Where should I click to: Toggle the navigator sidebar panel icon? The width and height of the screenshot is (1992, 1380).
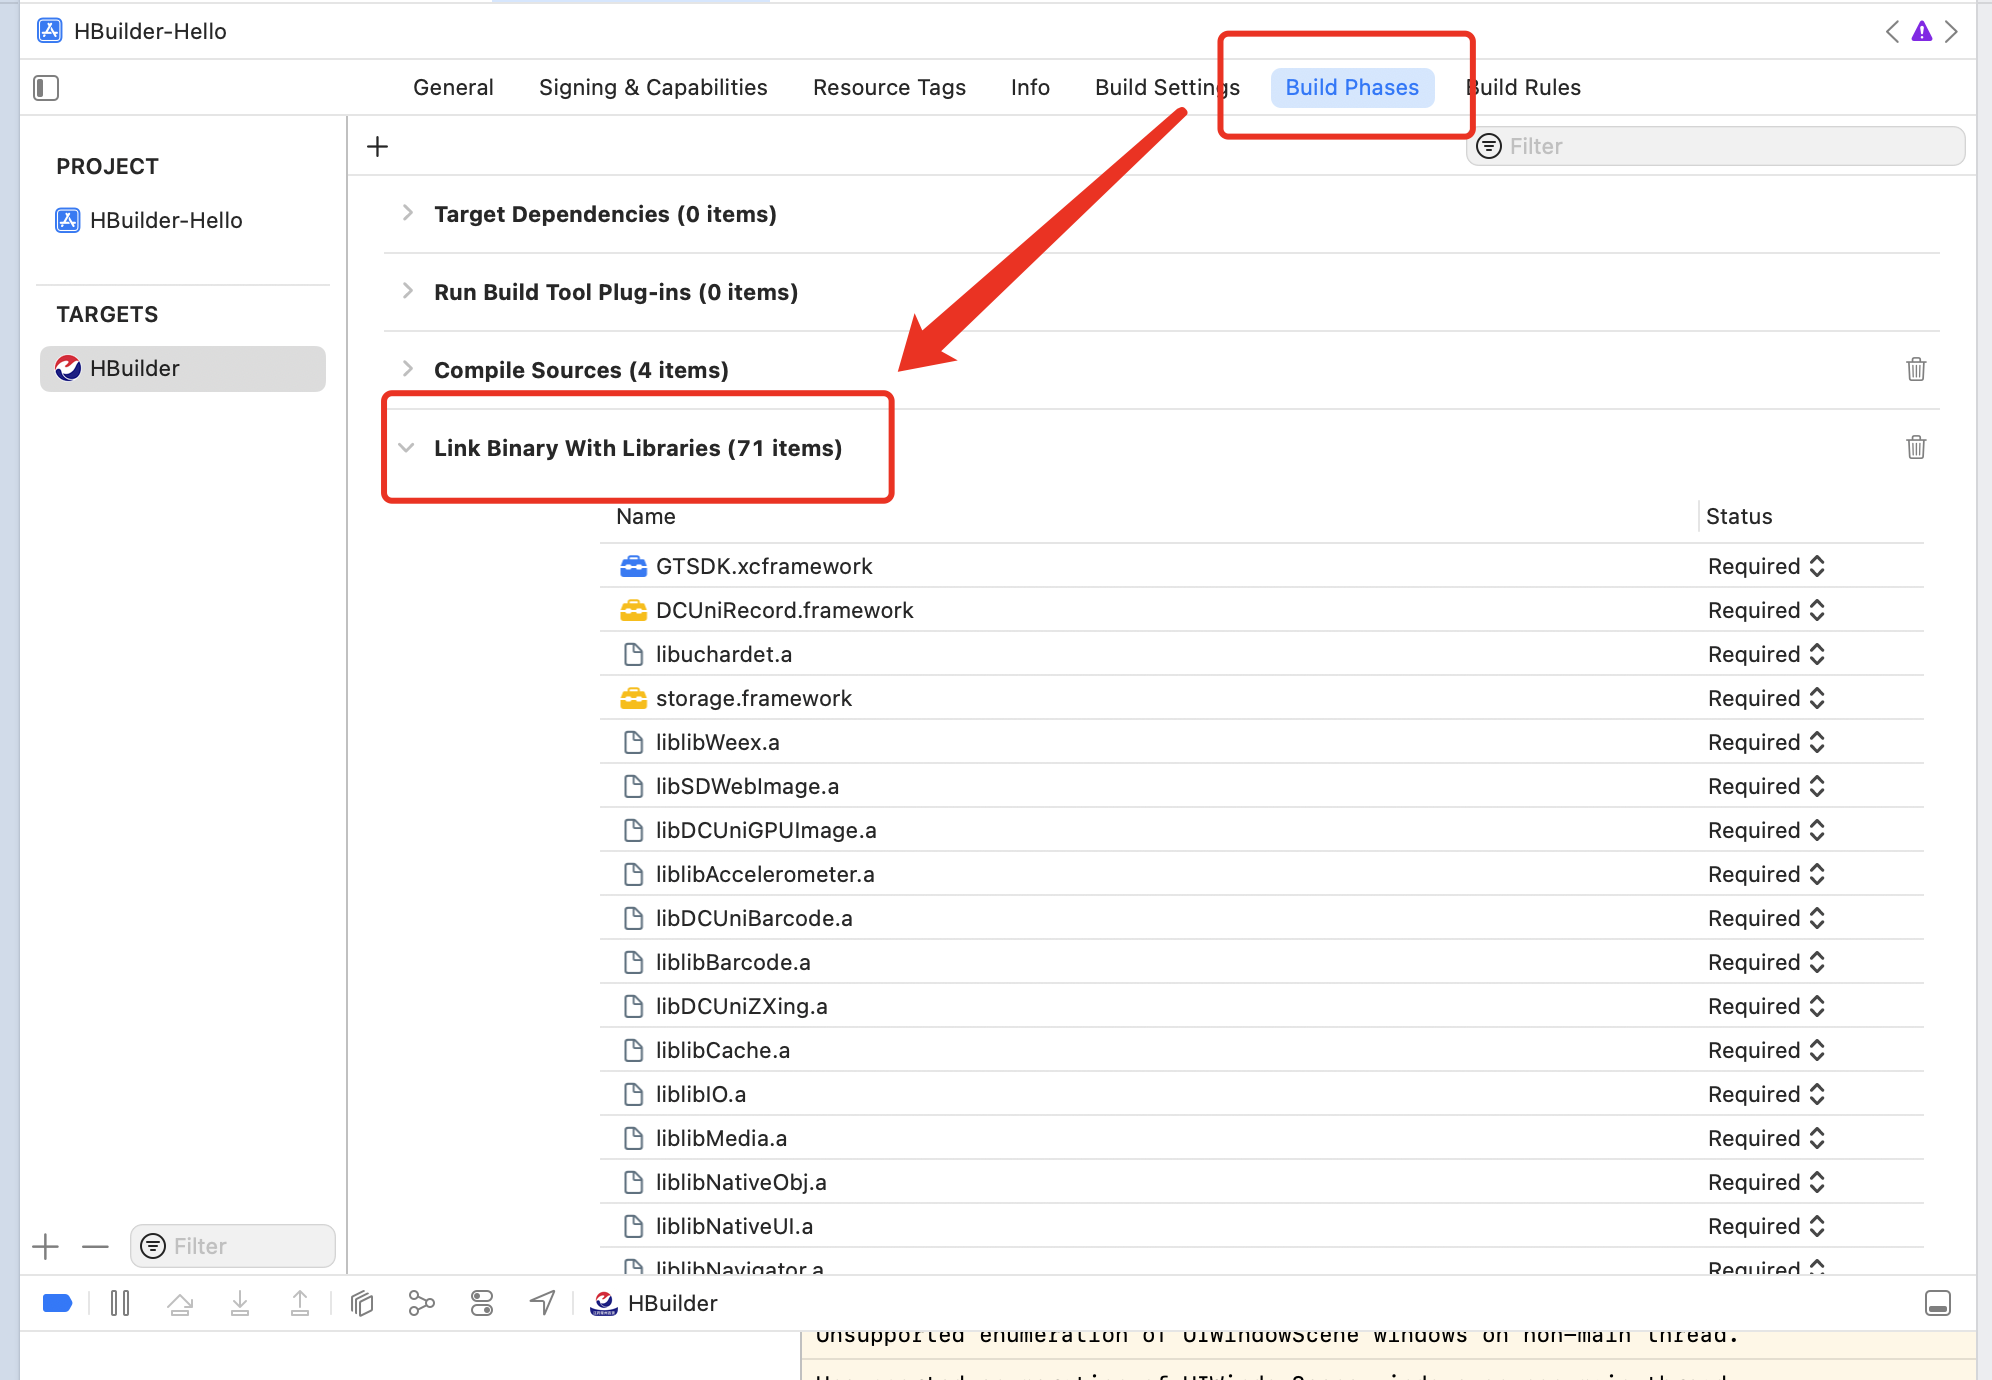(46, 88)
